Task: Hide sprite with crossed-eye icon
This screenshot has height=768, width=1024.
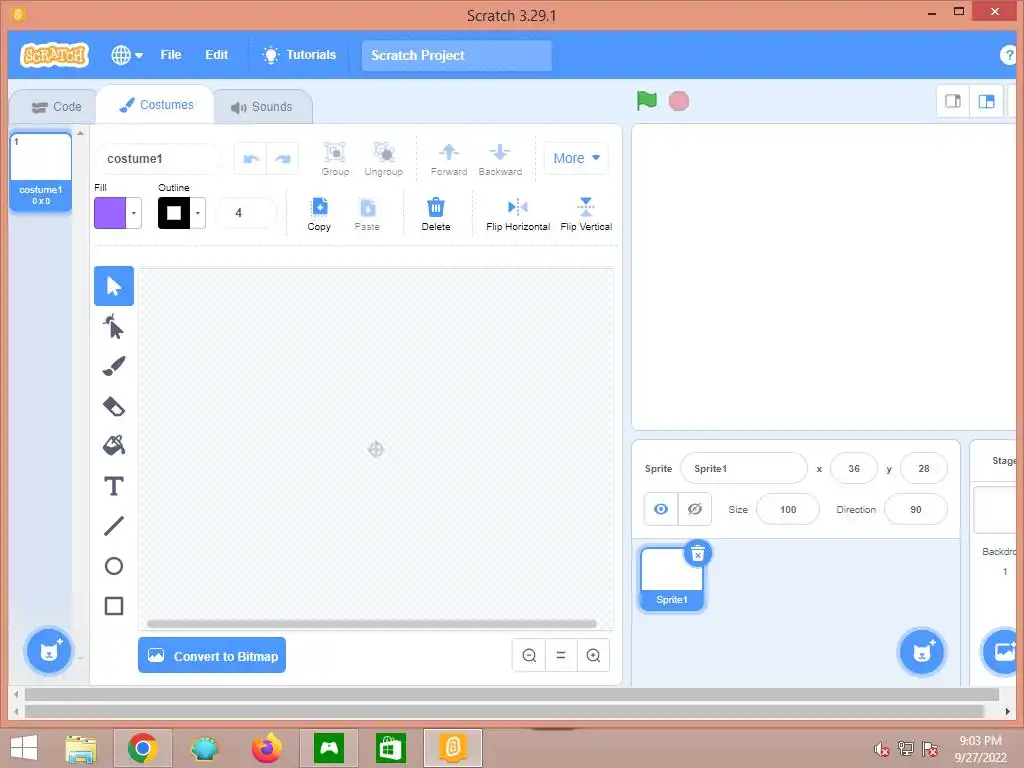Action: pos(695,509)
